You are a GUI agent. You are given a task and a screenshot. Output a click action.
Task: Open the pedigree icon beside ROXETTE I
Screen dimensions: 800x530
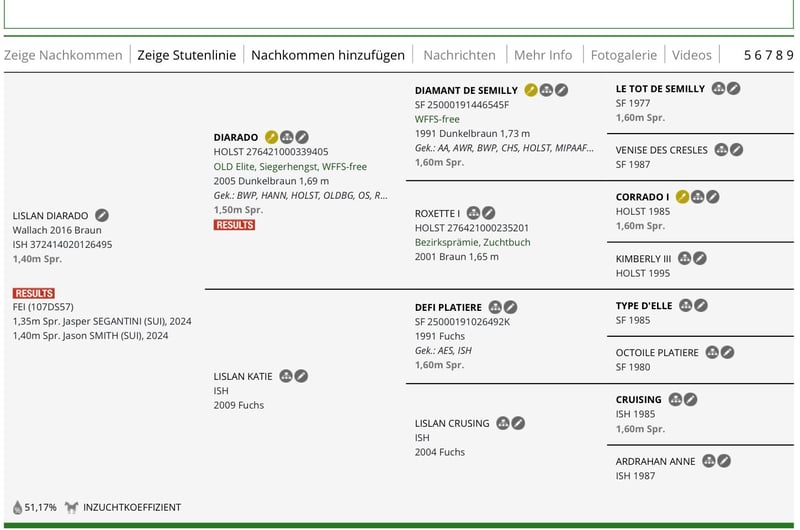[x=473, y=213]
